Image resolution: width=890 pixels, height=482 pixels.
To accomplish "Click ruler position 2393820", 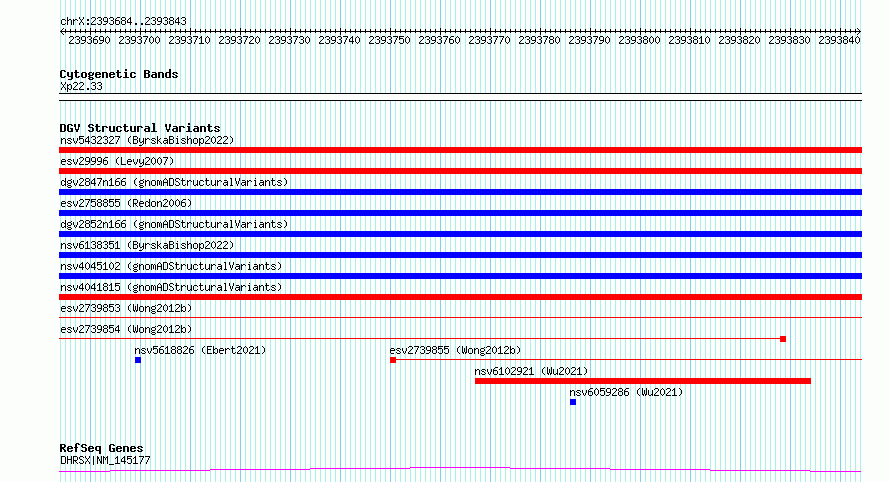I will pyautogui.click(x=739, y=40).
